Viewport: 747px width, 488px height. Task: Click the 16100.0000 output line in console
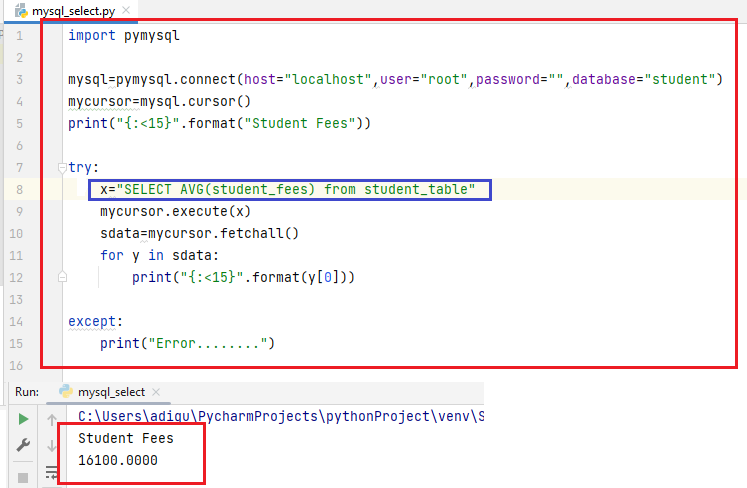[118, 460]
